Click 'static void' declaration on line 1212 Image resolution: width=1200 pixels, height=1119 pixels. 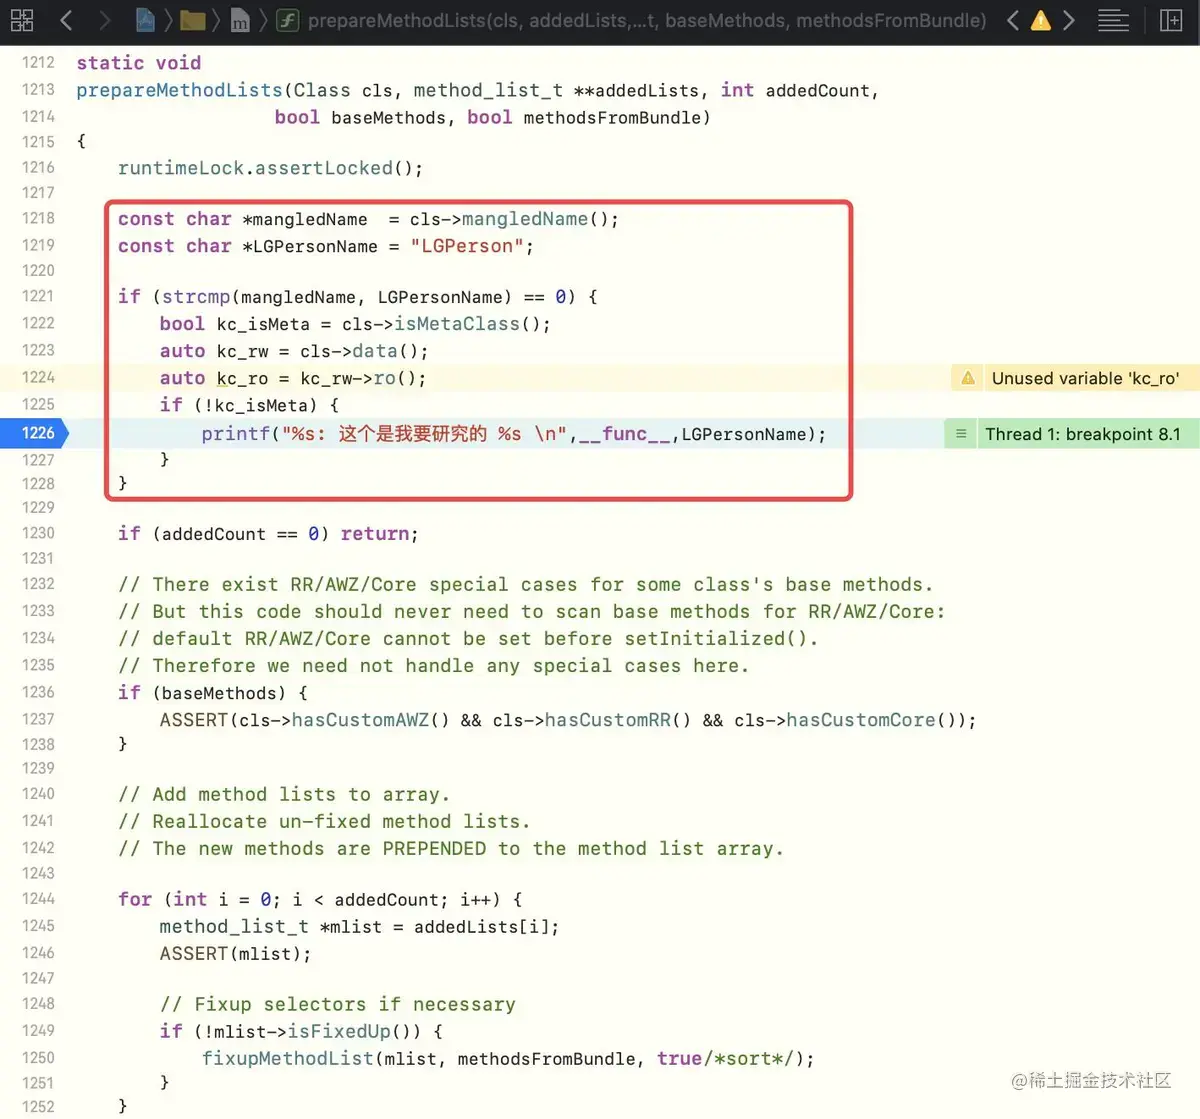click(138, 63)
